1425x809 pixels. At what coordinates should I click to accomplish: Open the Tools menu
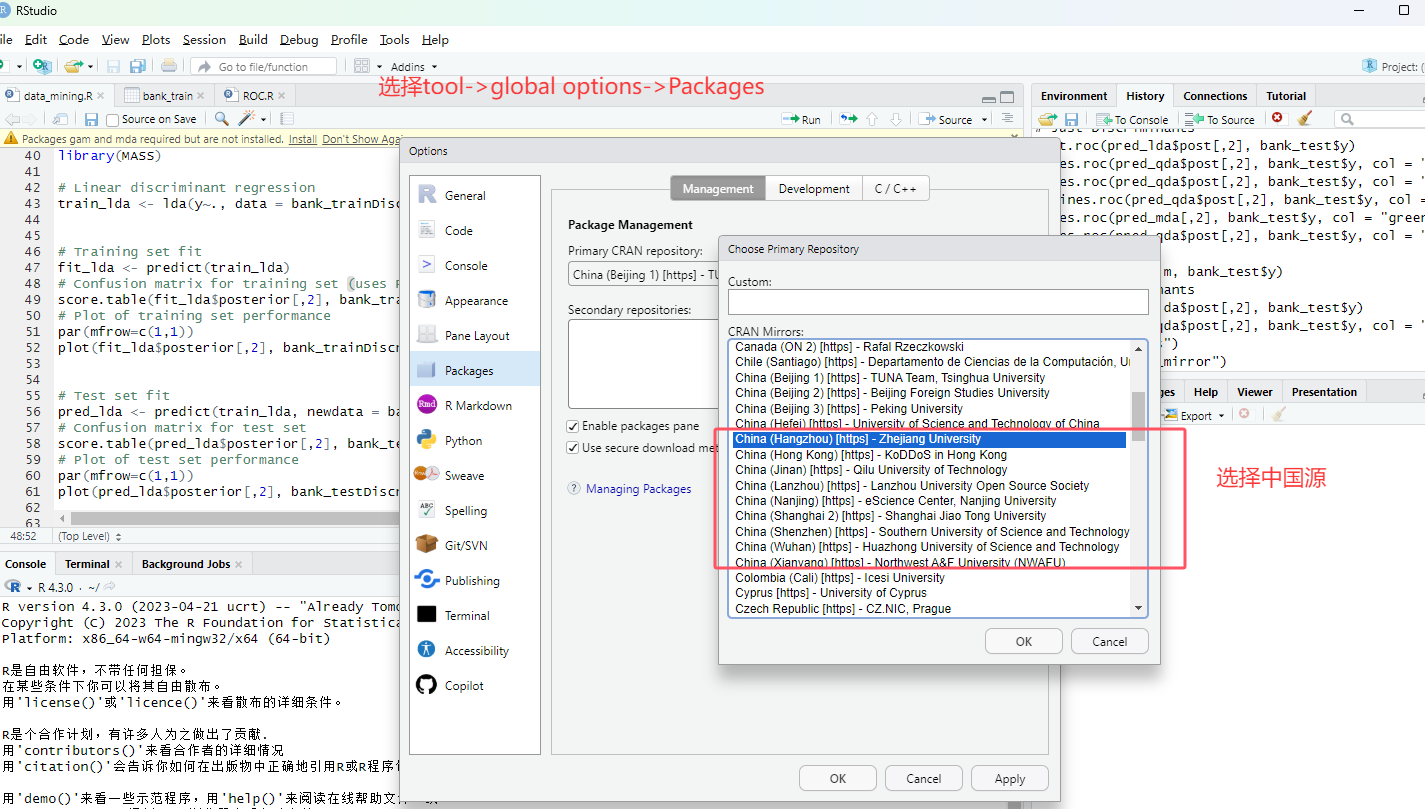tap(394, 40)
